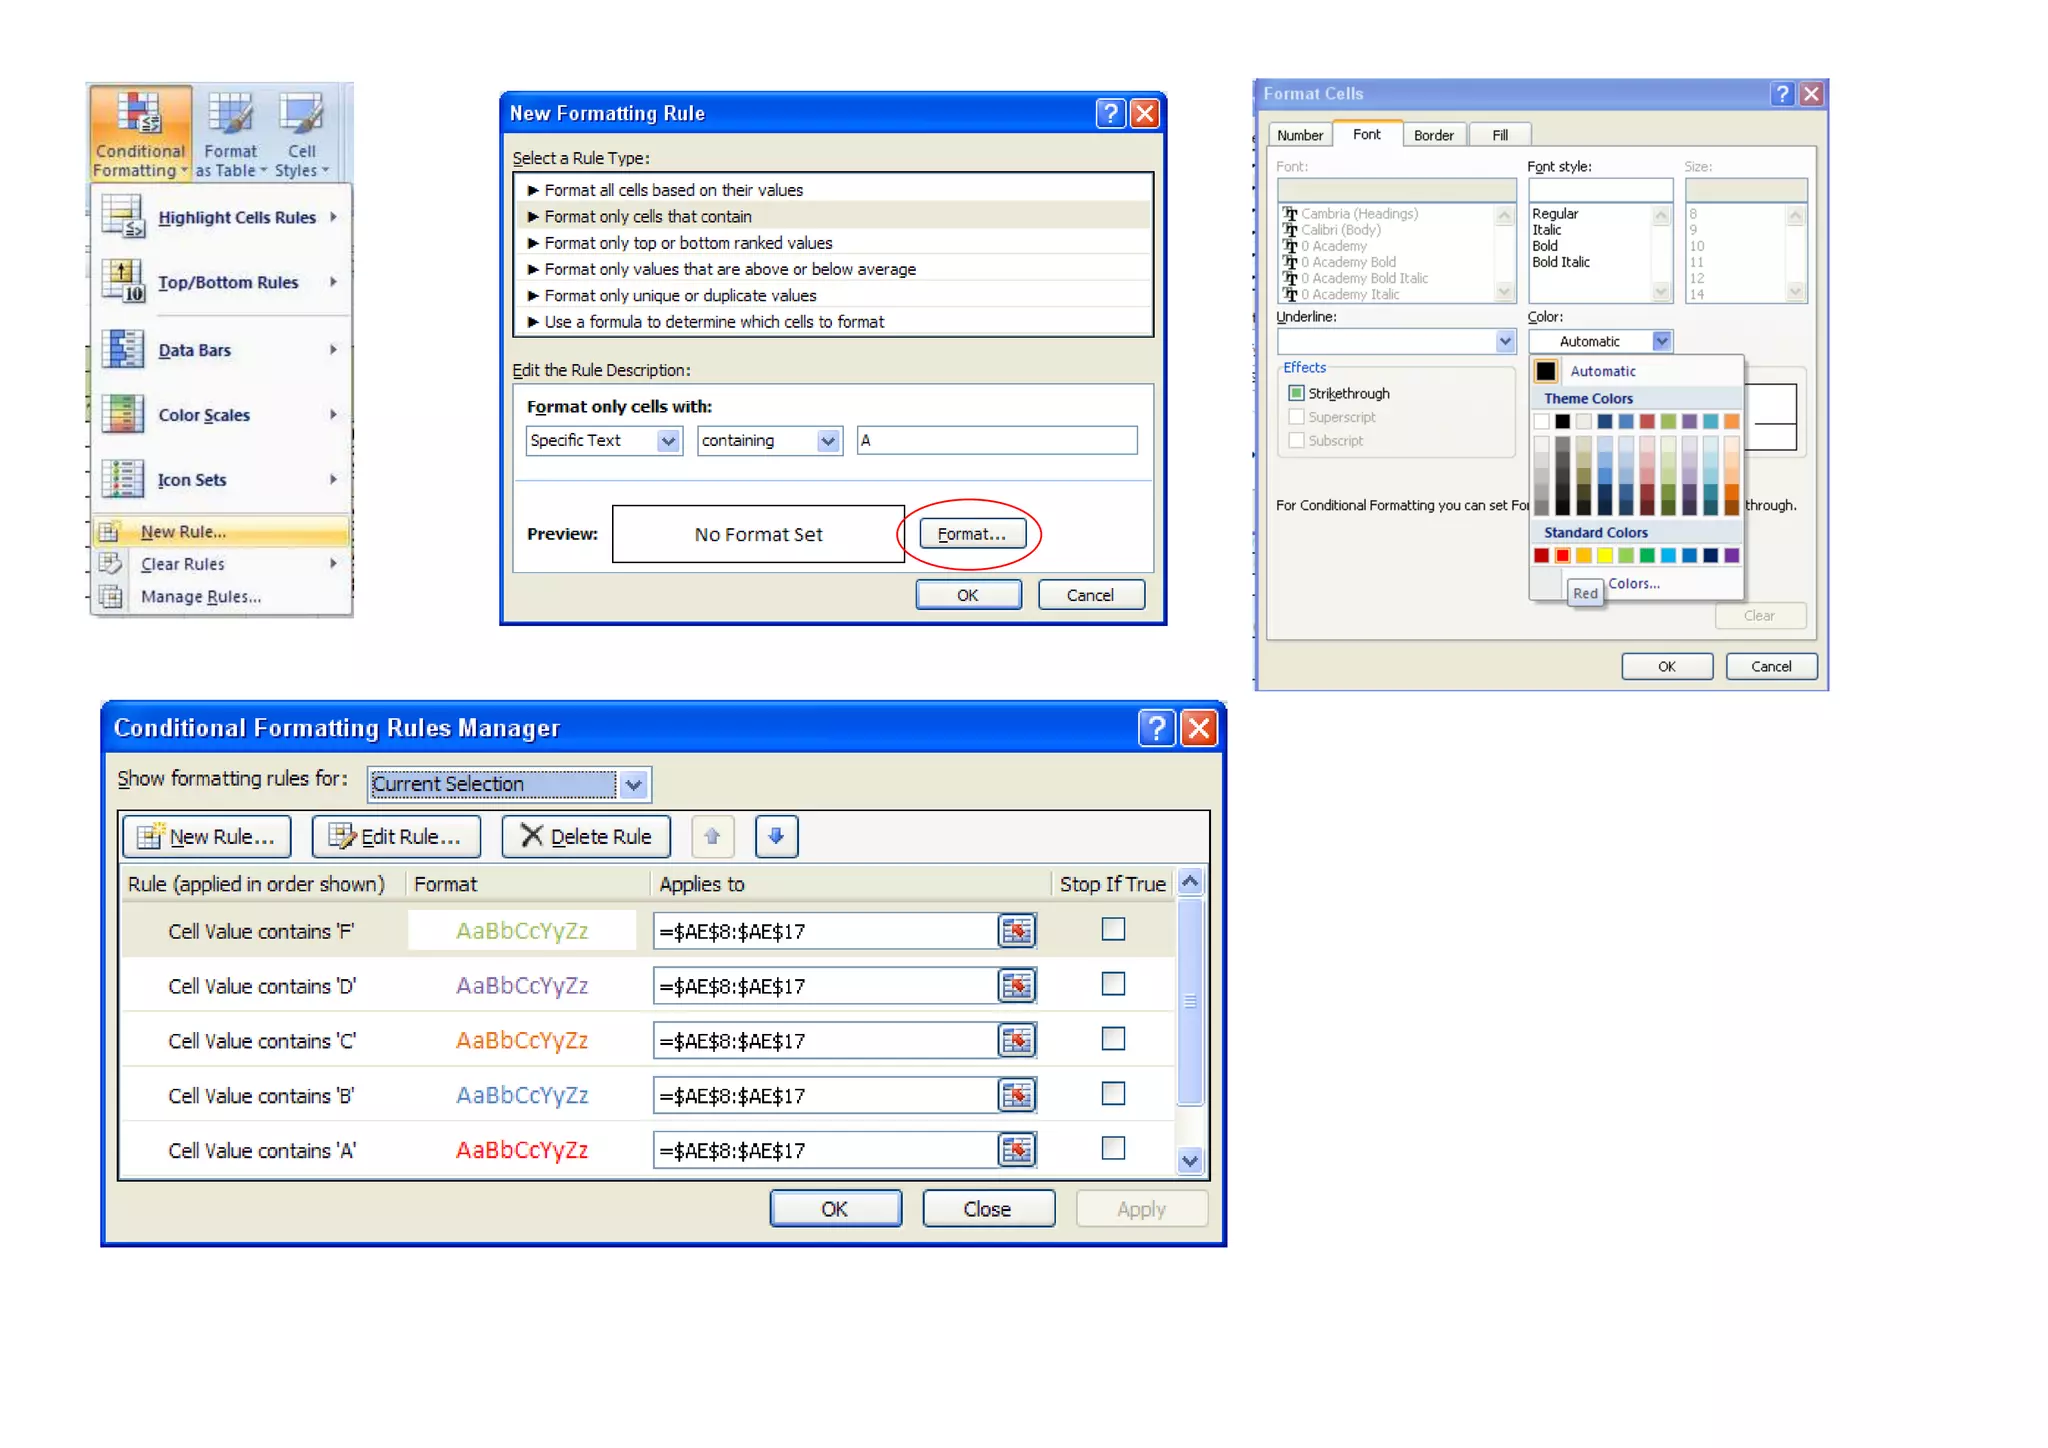2048x1448 pixels.
Task: Click the help icon in Rules Manager
Action: (1156, 727)
